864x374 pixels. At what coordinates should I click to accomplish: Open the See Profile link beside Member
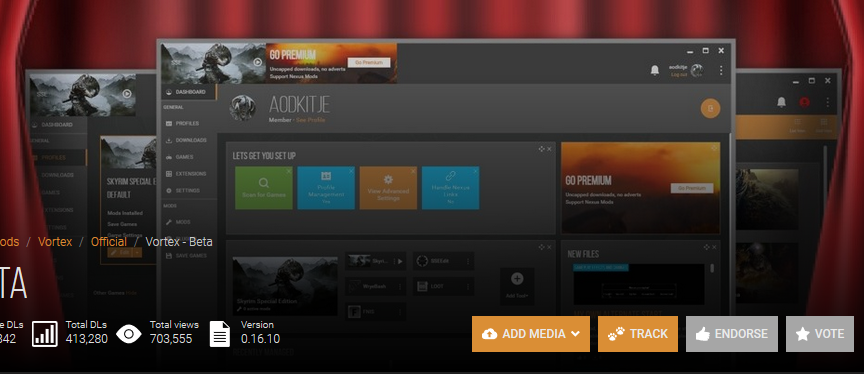(311, 120)
